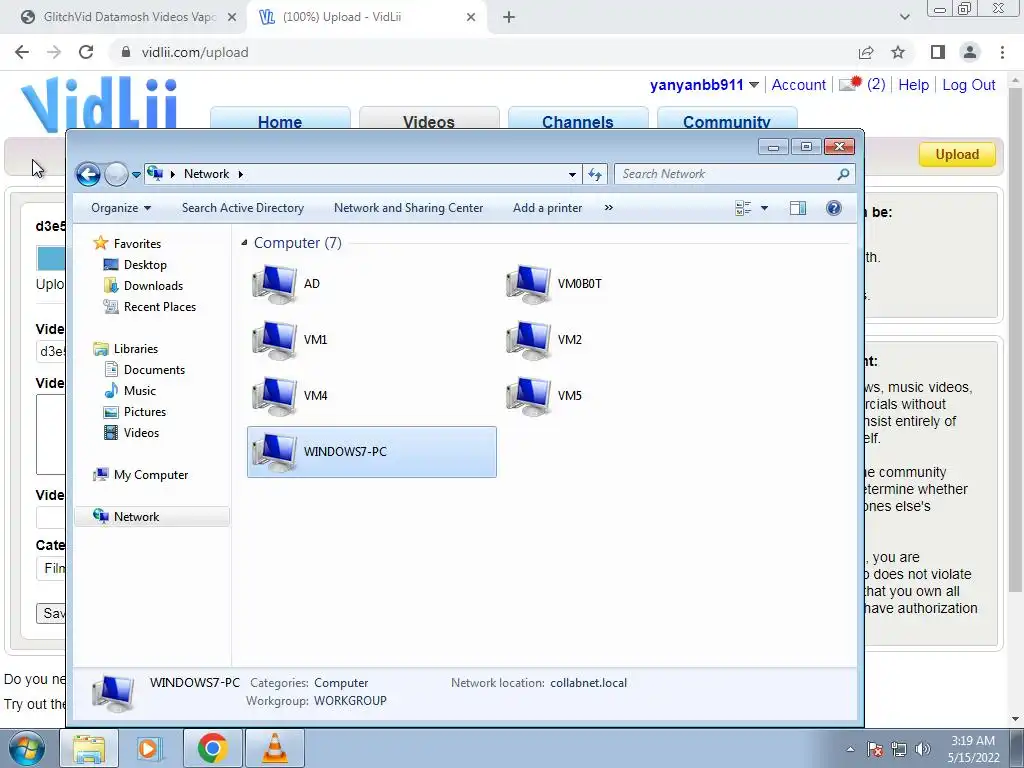Collapse the Computer (7) group
This screenshot has height=768, width=1024.
click(x=244, y=243)
